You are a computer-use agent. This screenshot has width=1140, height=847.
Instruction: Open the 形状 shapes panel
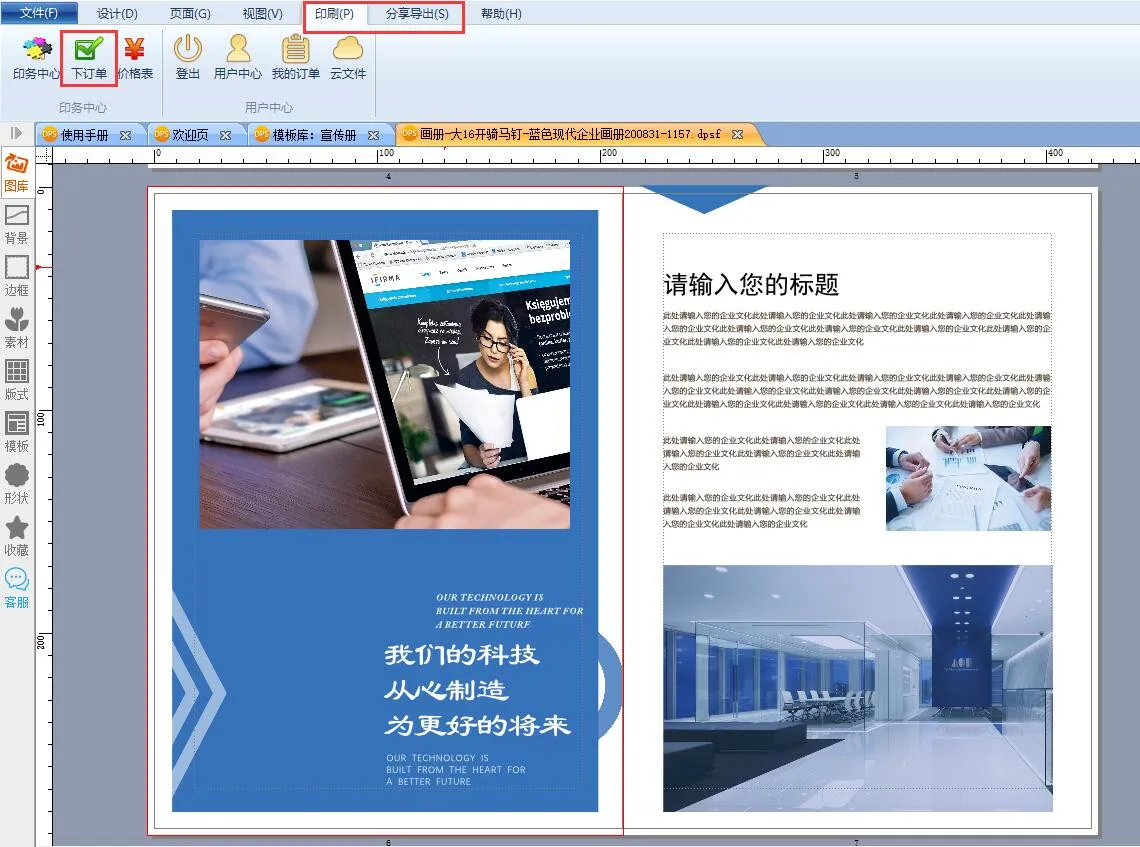pyautogui.click(x=17, y=484)
